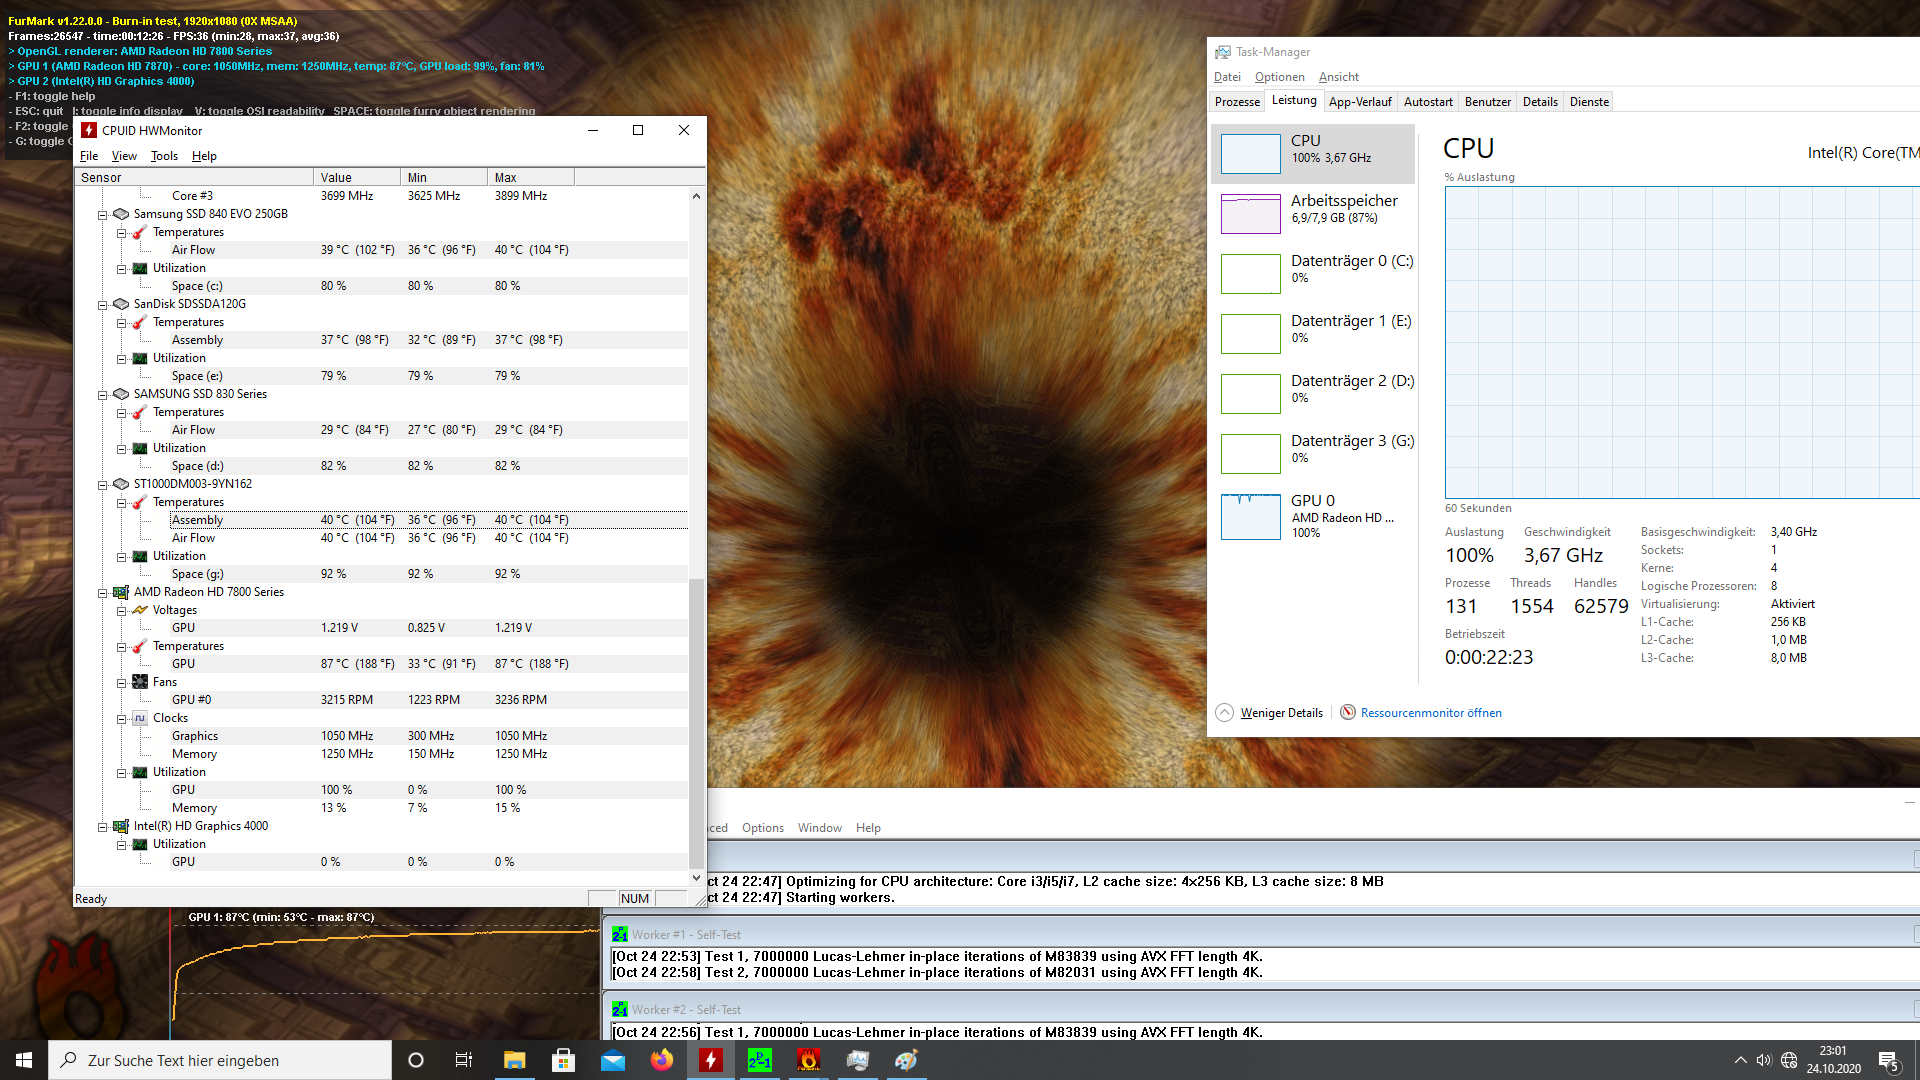This screenshot has height=1080, width=1920.
Task: Click the volume icon in system tray
Action: coord(1763,1060)
